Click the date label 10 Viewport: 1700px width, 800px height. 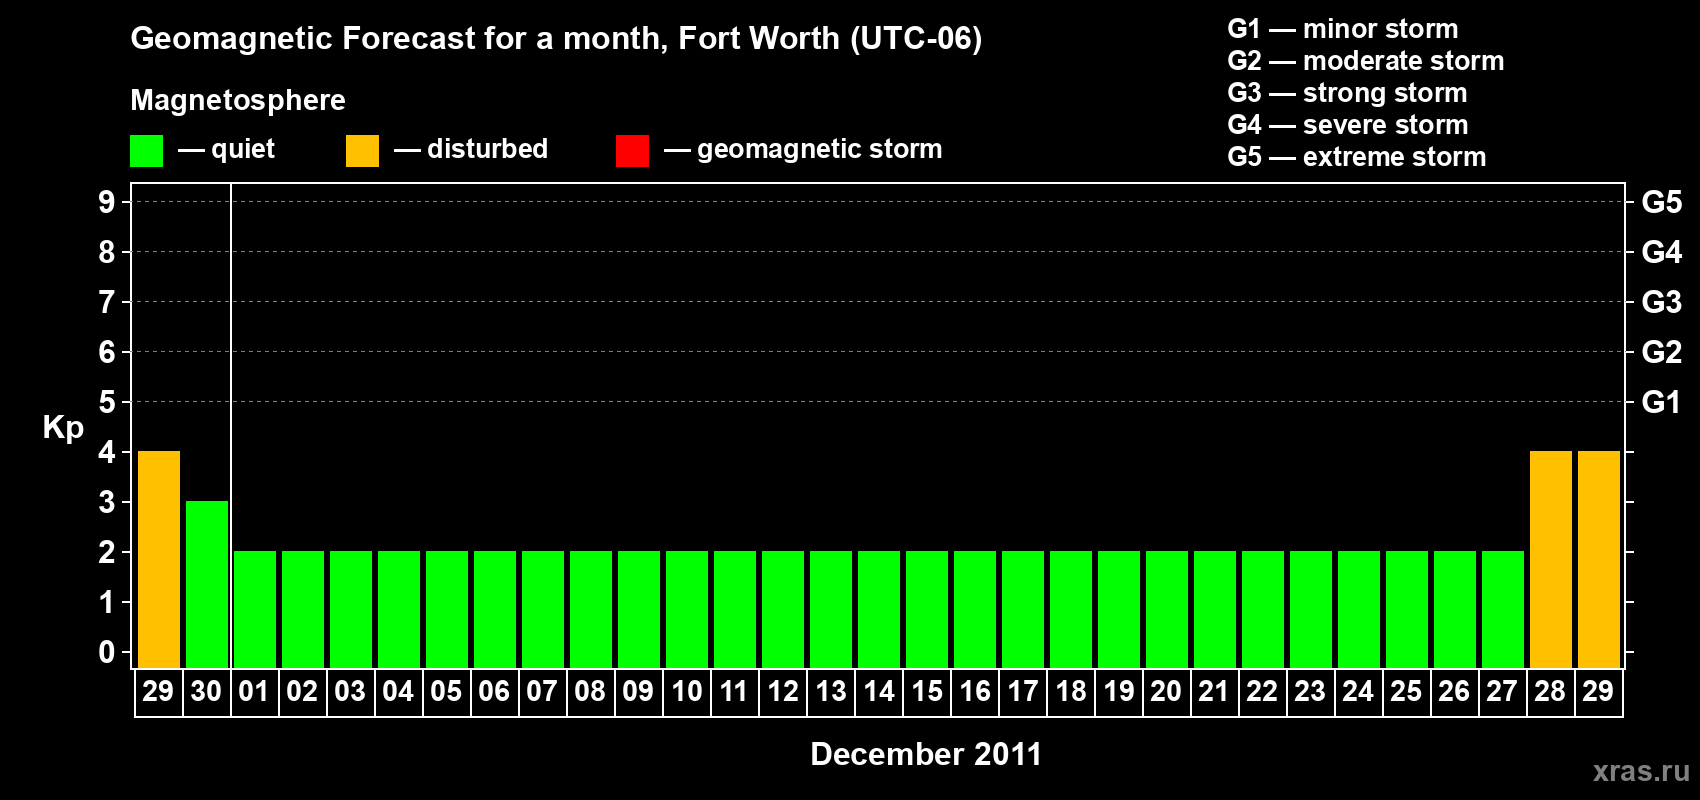click(686, 691)
